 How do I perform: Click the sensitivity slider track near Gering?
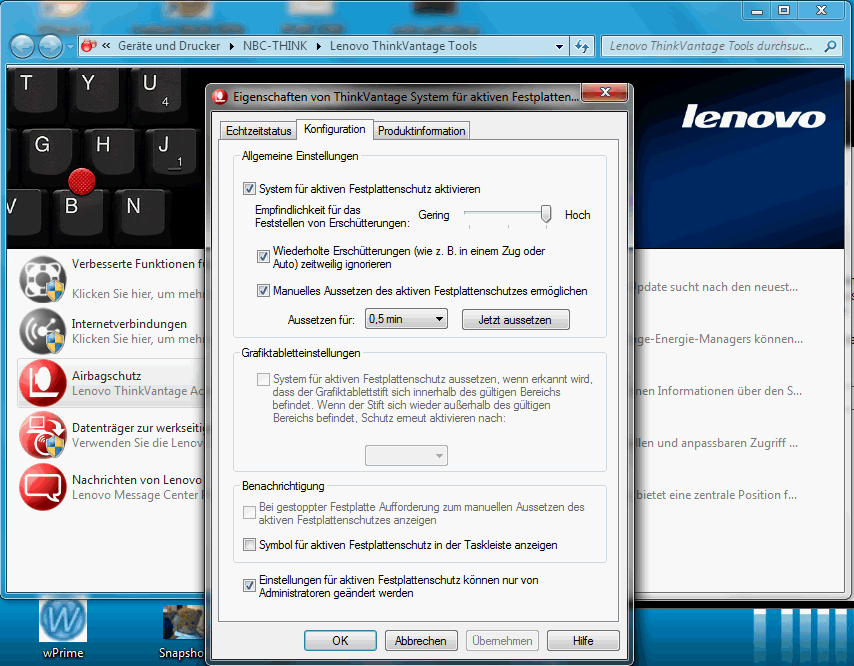point(470,214)
